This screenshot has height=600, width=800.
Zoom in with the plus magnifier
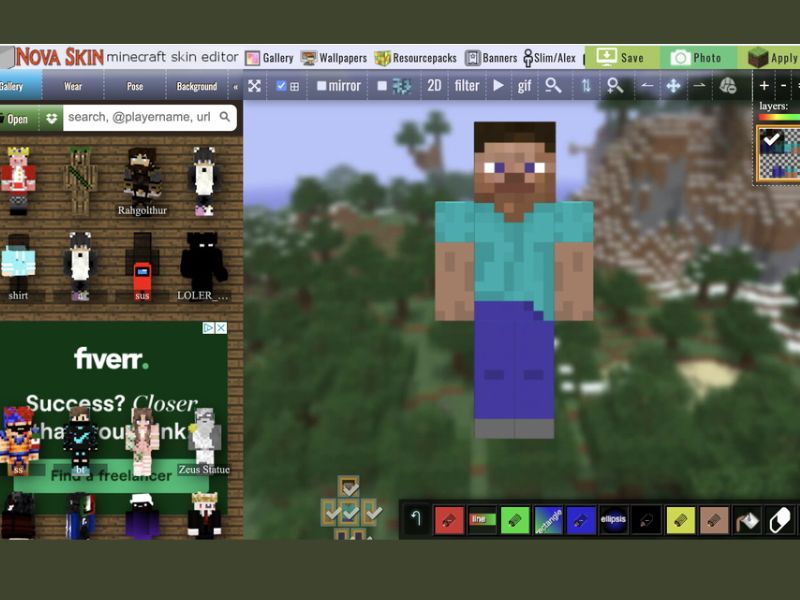(x=615, y=86)
